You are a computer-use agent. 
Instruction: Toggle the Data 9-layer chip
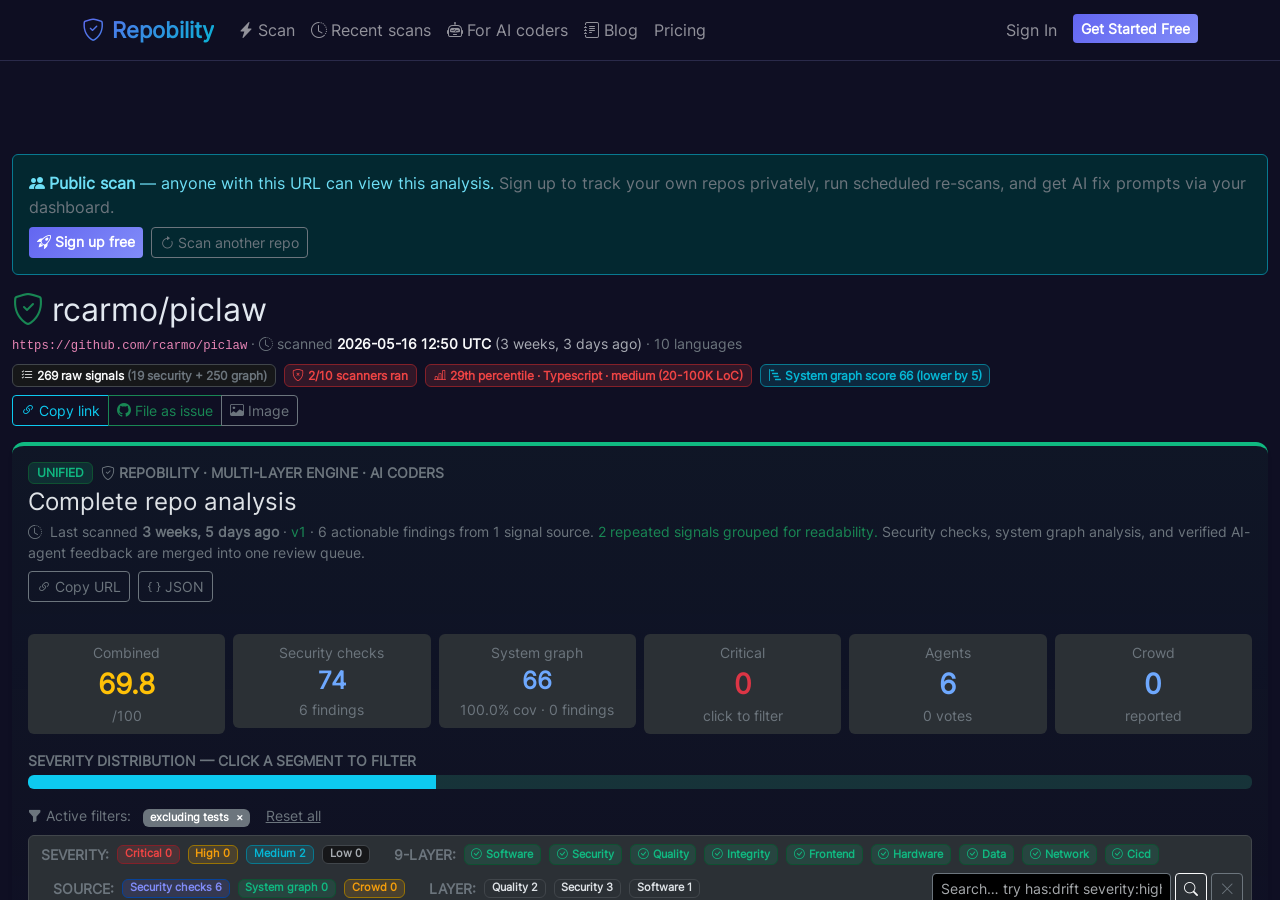point(986,854)
